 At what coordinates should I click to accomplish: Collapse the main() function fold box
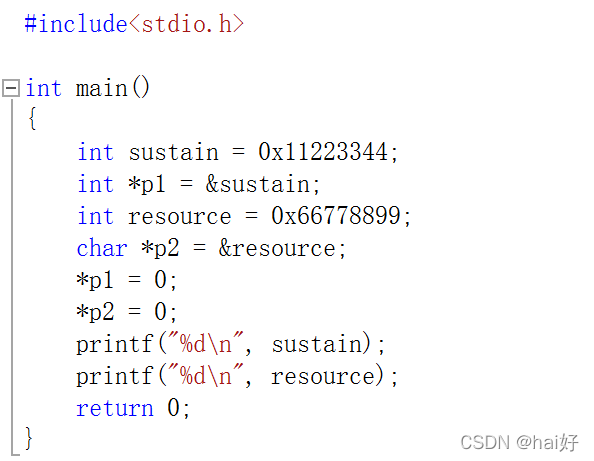point(11,89)
